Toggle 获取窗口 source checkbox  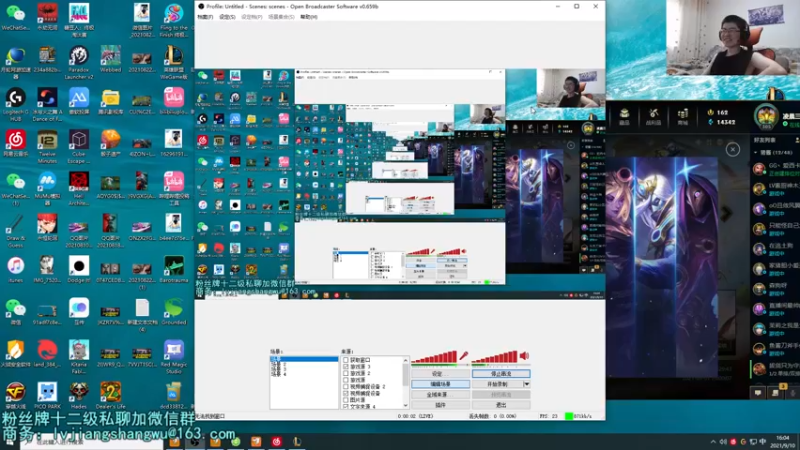click(345, 360)
